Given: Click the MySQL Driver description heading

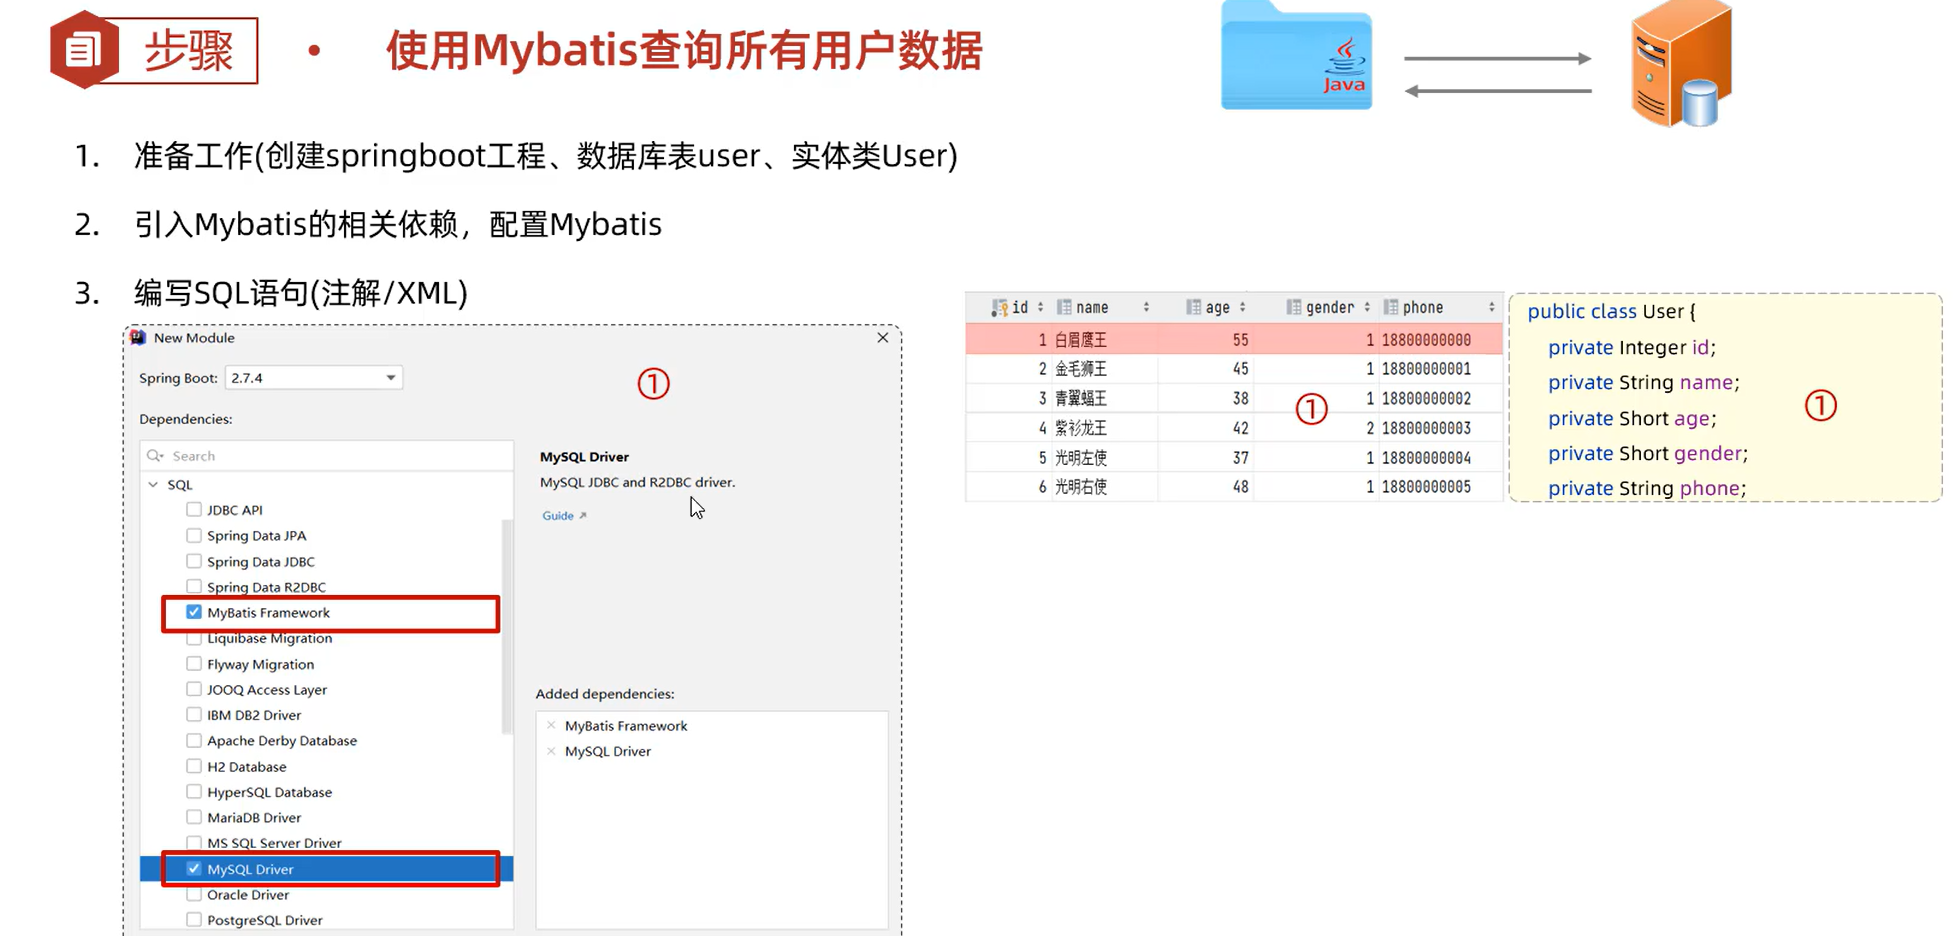Looking at the screenshot, I should pyautogui.click(x=584, y=457).
